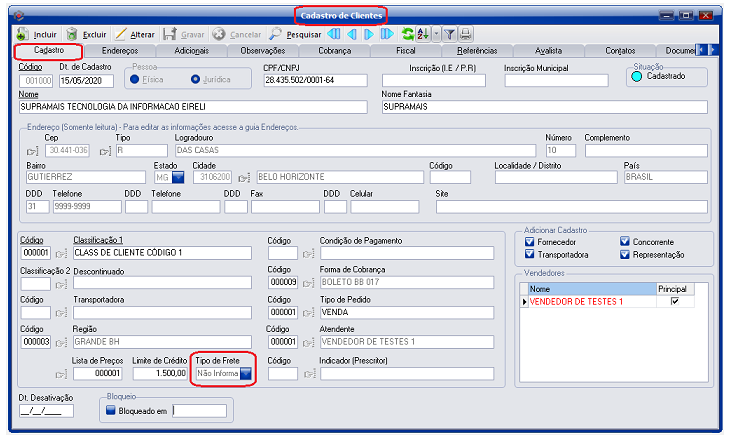The image size is (732, 440).
Task: Click the printer icon in toolbar
Action: 465,34
